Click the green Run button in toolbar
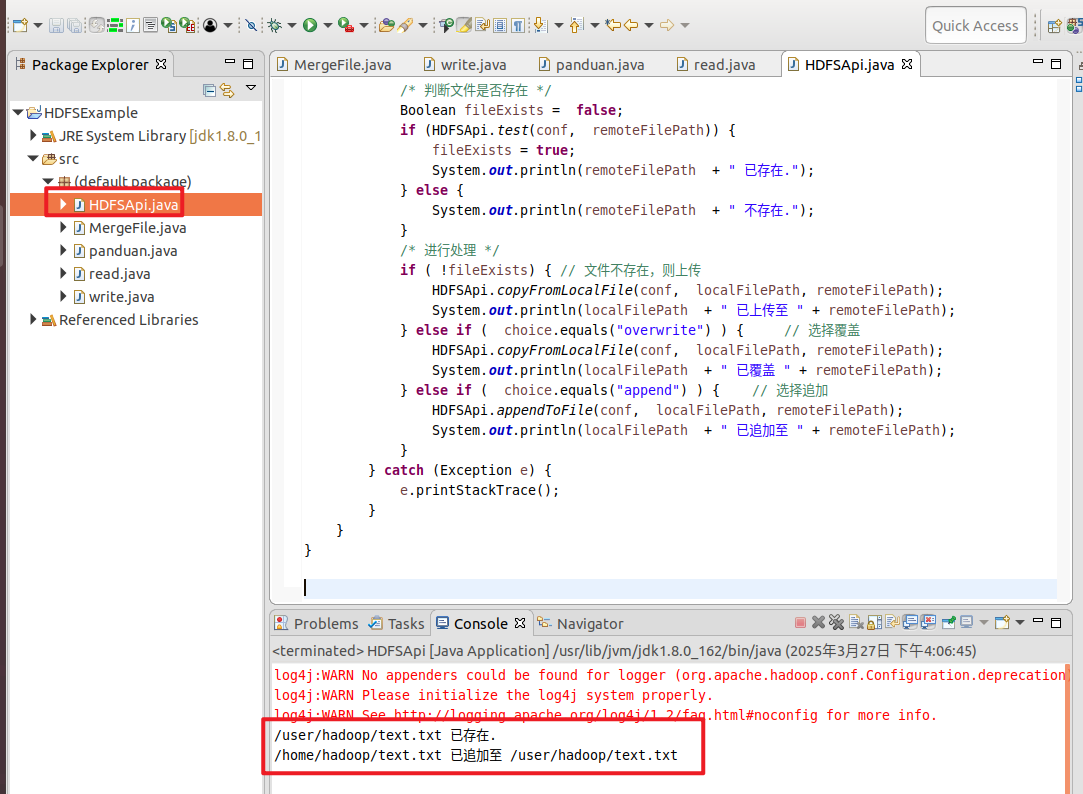 click(310, 25)
